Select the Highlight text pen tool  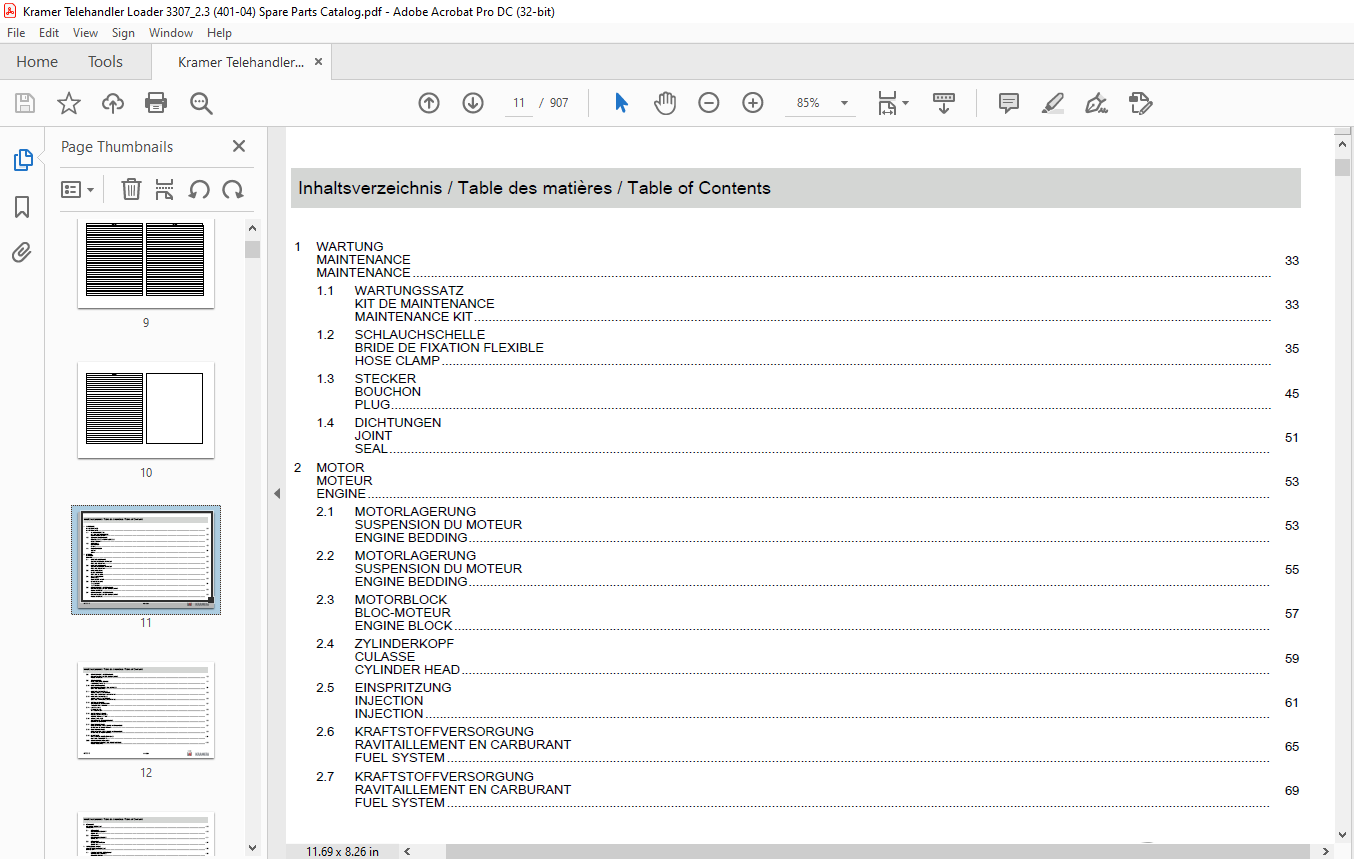point(1052,103)
